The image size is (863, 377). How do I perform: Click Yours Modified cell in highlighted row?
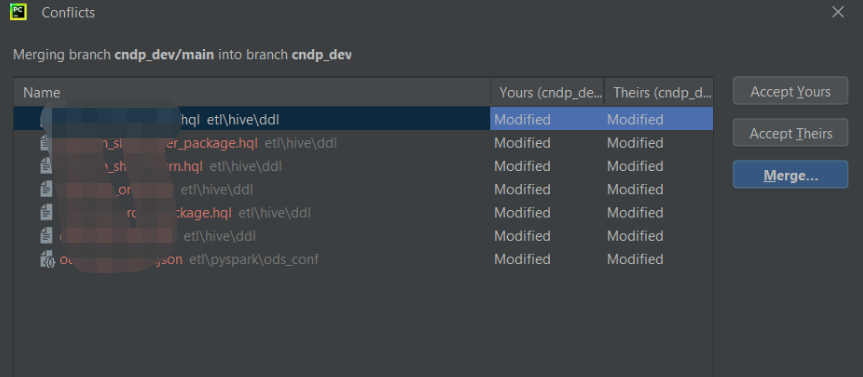[x=522, y=119]
